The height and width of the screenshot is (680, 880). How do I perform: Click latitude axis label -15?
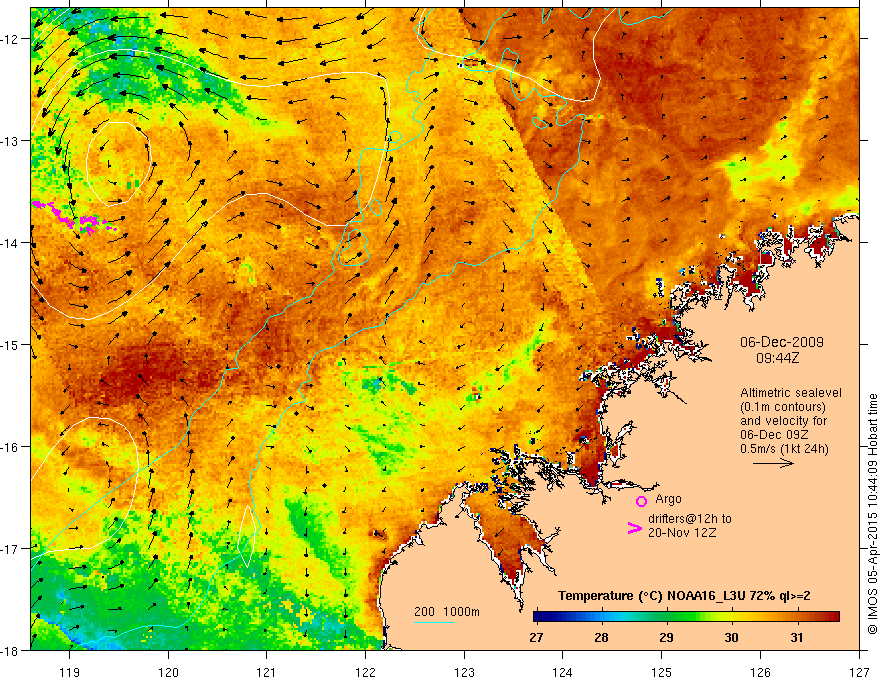click(10, 345)
